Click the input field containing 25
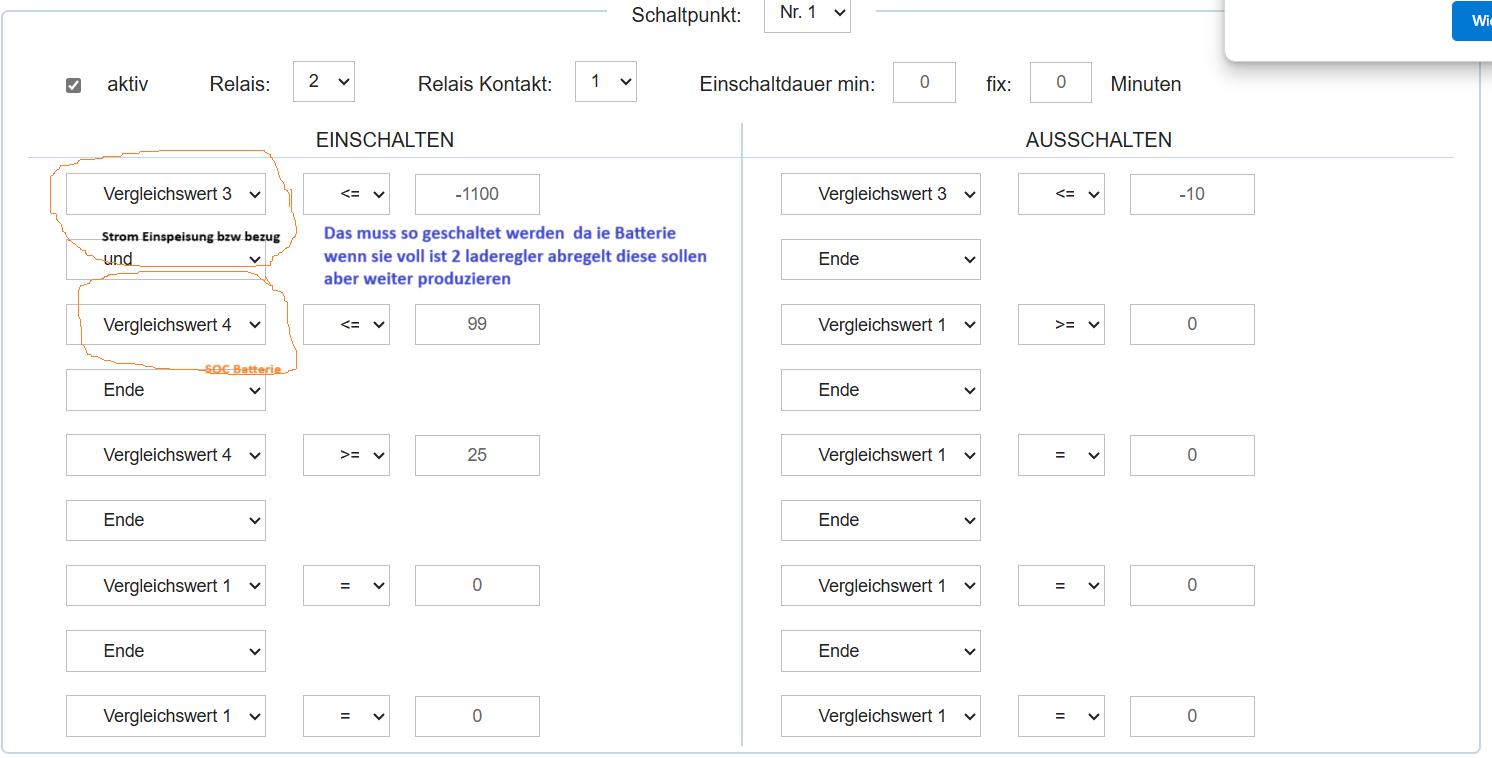 point(477,455)
